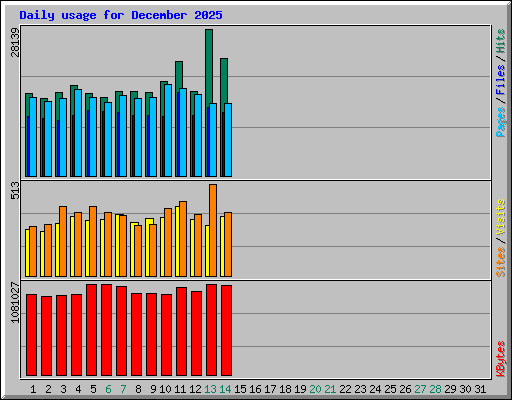
Task: Click the yellow Visits bar for day 7
Action: coord(117,245)
